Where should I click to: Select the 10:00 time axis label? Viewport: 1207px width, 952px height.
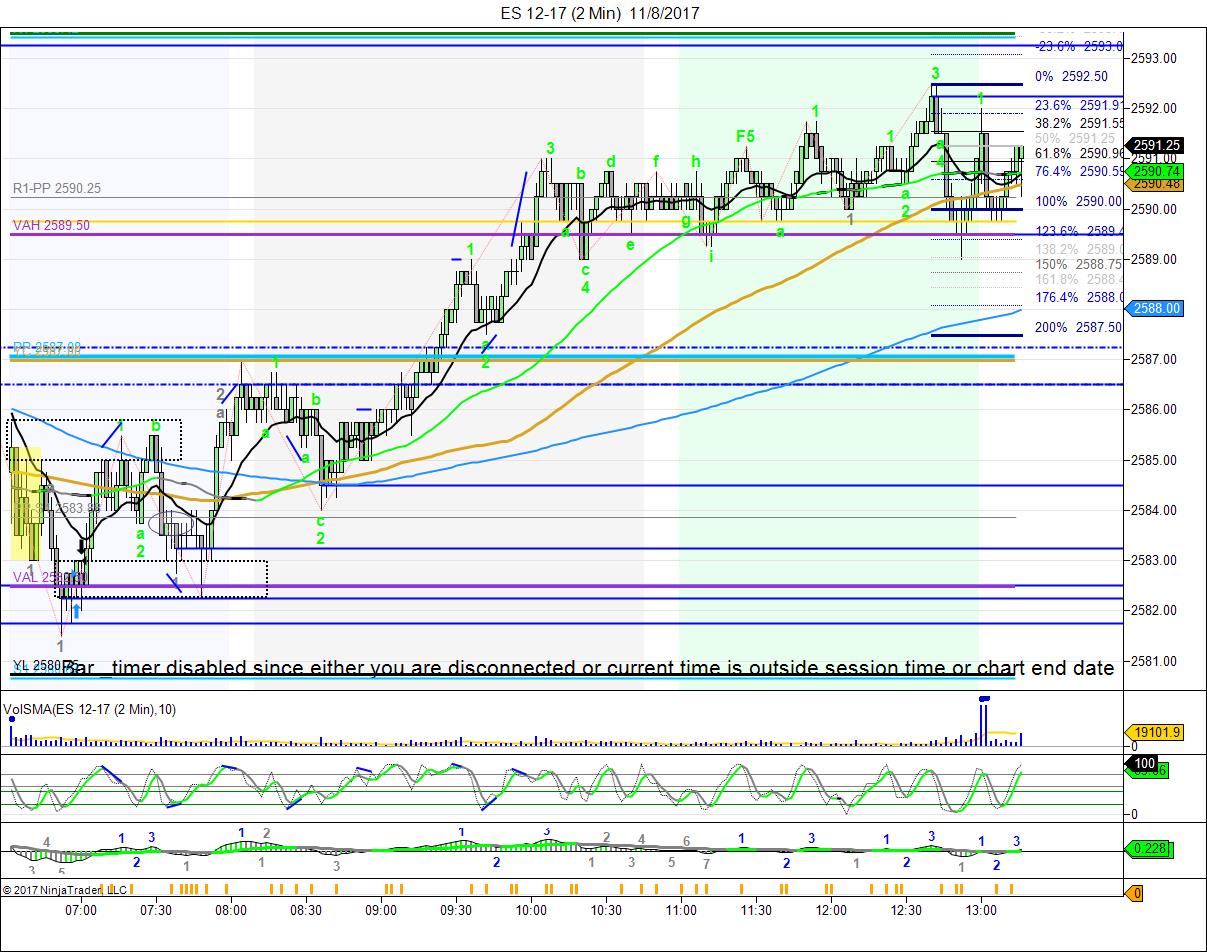click(531, 909)
